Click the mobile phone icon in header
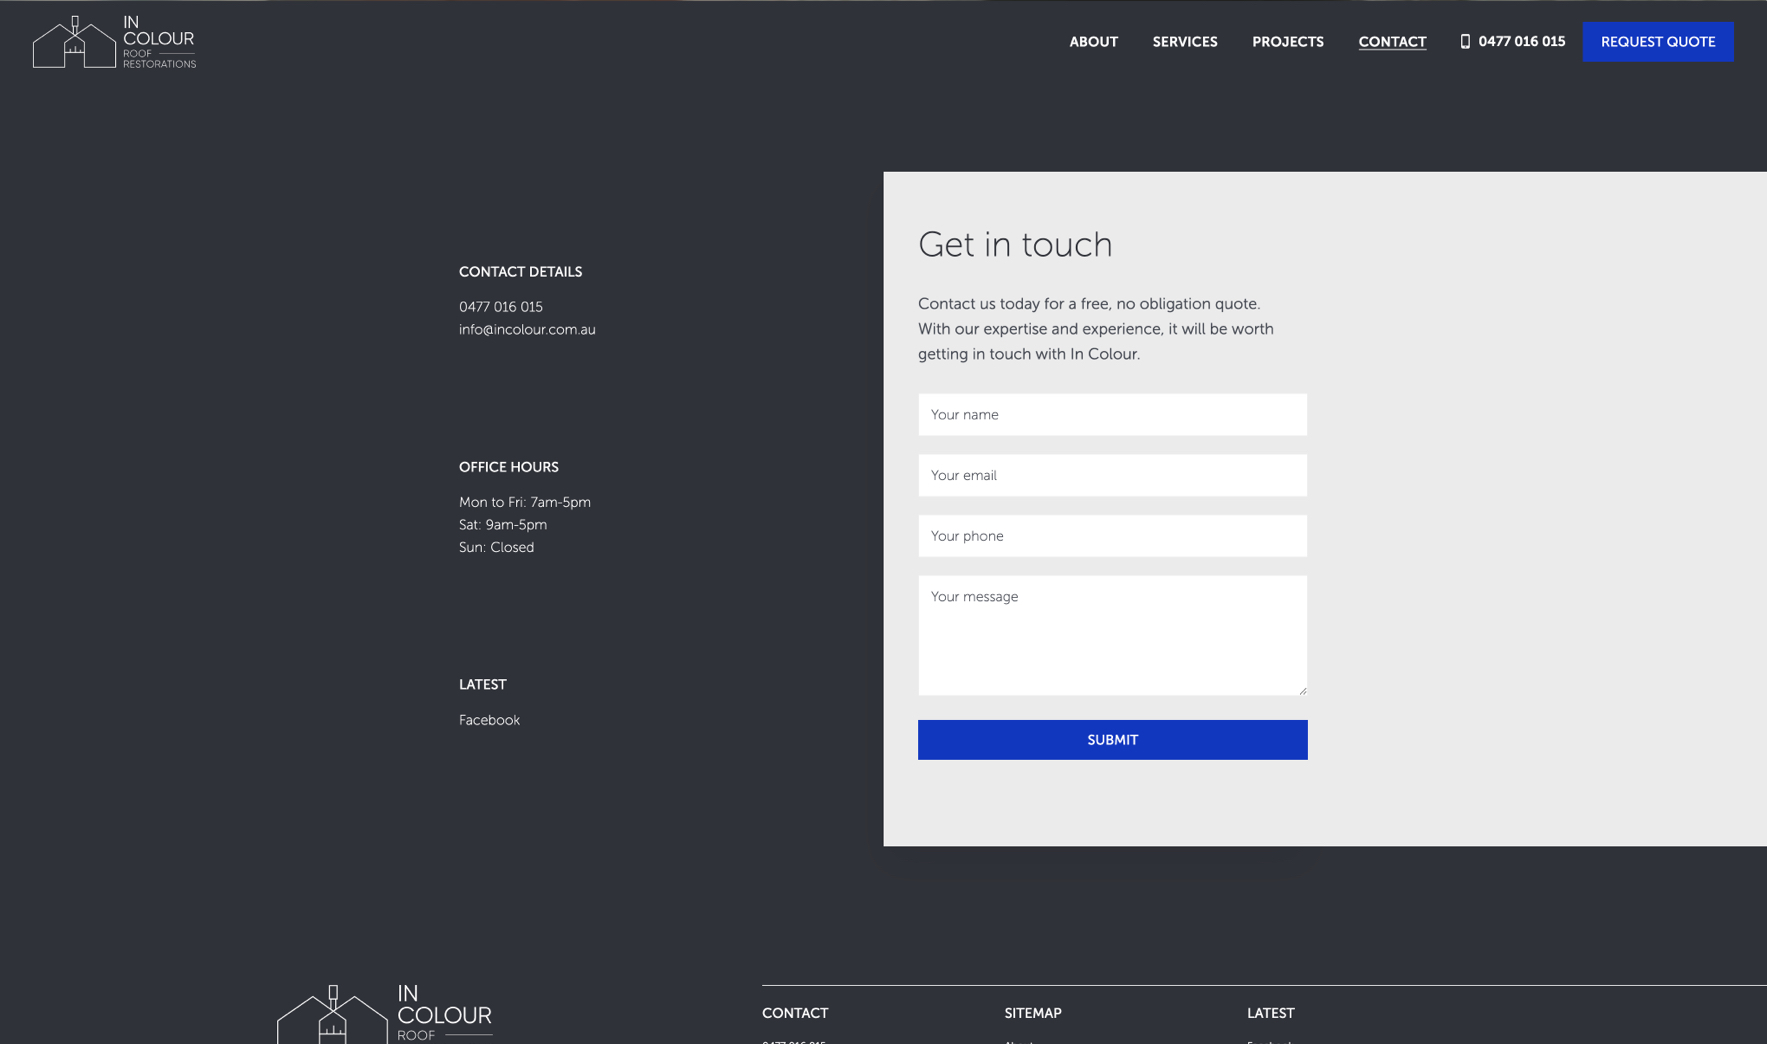1767x1044 pixels. [1465, 42]
